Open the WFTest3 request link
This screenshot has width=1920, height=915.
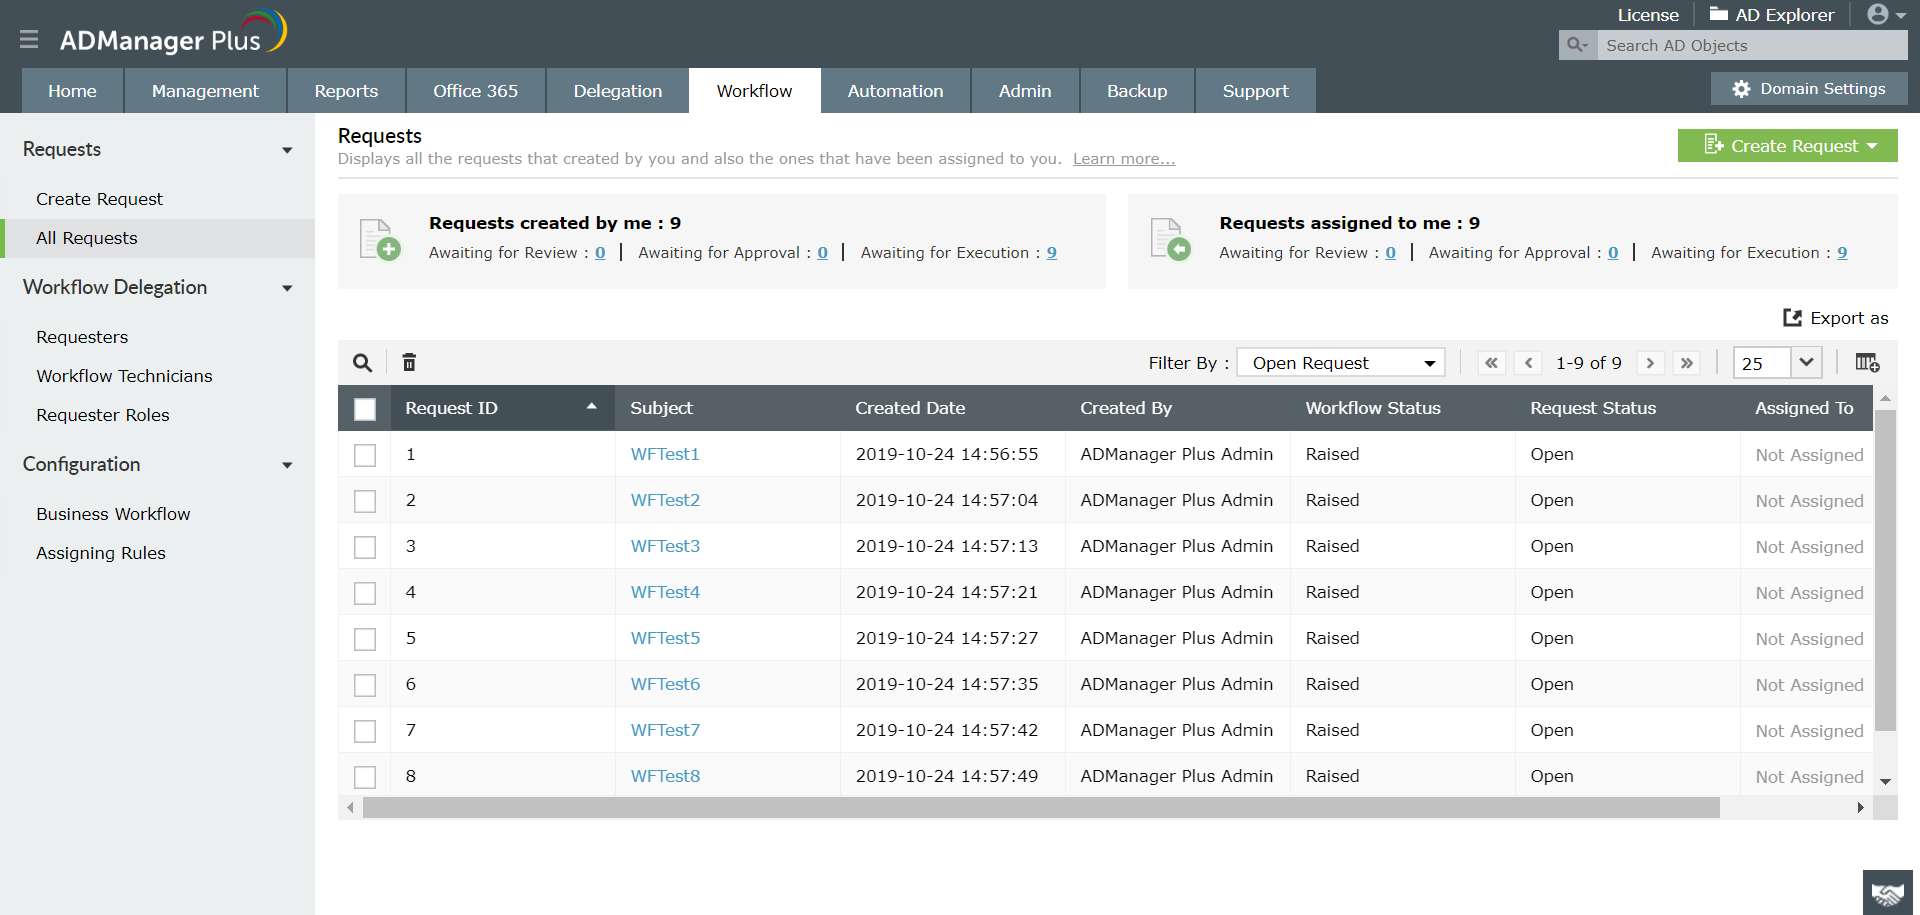(665, 546)
